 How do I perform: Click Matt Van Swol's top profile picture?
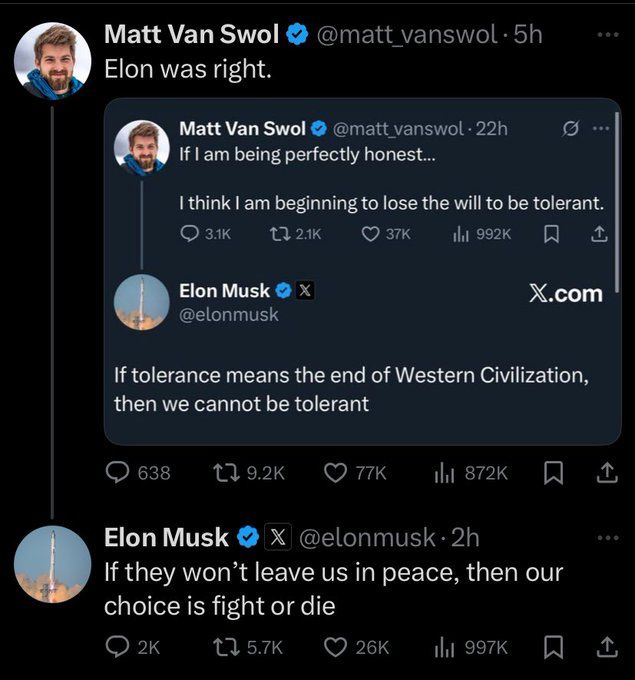tap(52, 60)
